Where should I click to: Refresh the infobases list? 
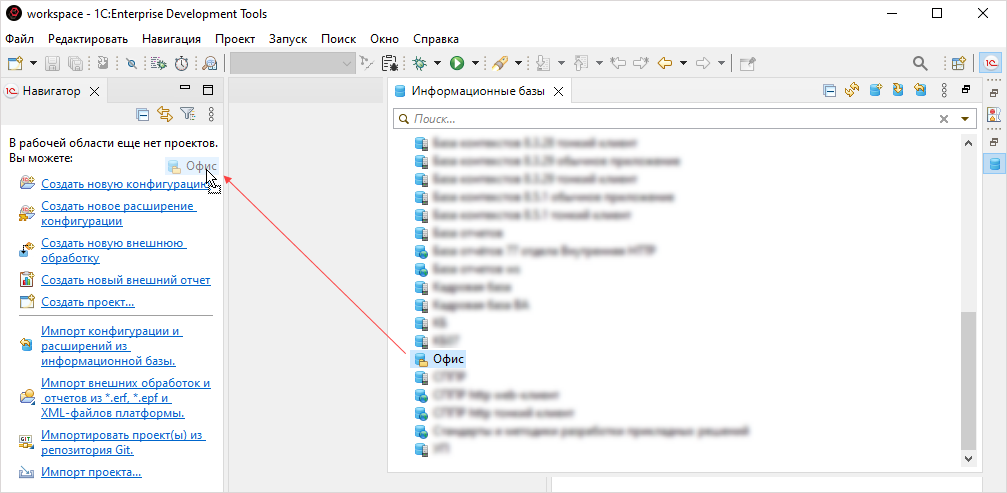coord(852,91)
